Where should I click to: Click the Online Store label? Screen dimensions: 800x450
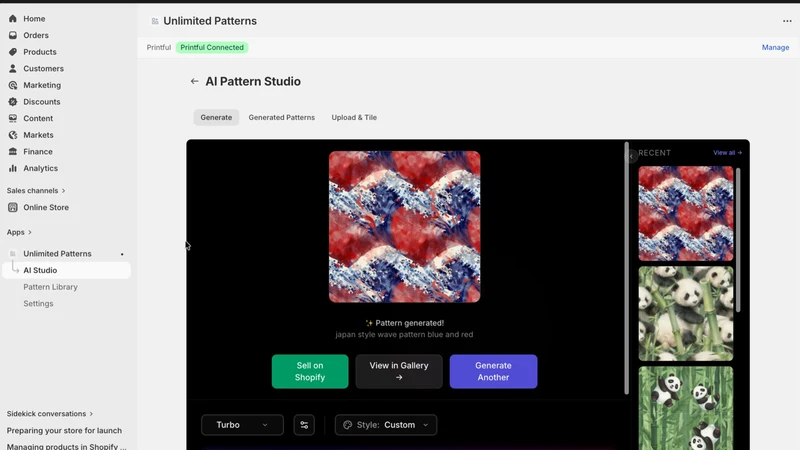point(46,208)
